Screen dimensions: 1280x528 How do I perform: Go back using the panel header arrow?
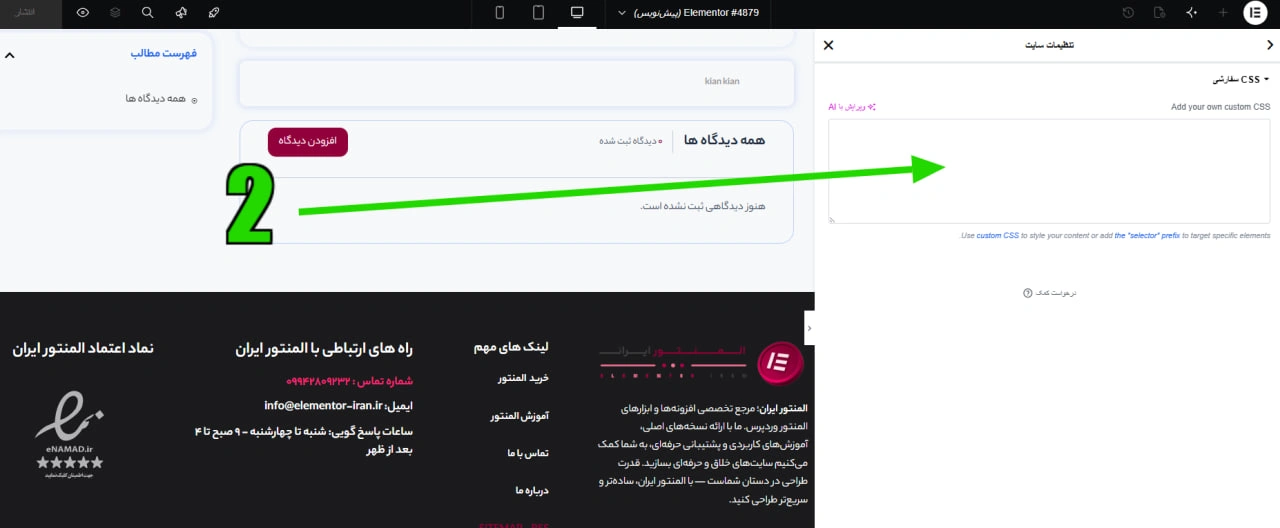(1270, 45)
